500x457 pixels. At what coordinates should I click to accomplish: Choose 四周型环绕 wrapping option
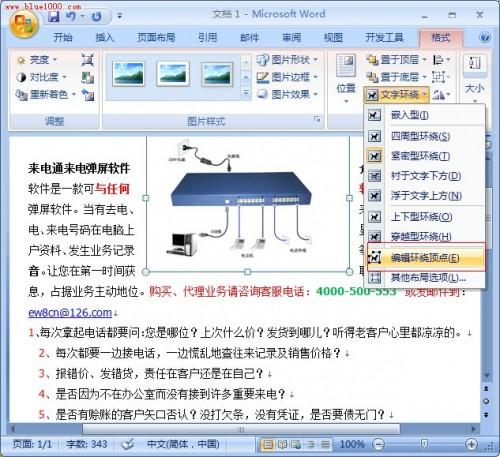point(424,136)
